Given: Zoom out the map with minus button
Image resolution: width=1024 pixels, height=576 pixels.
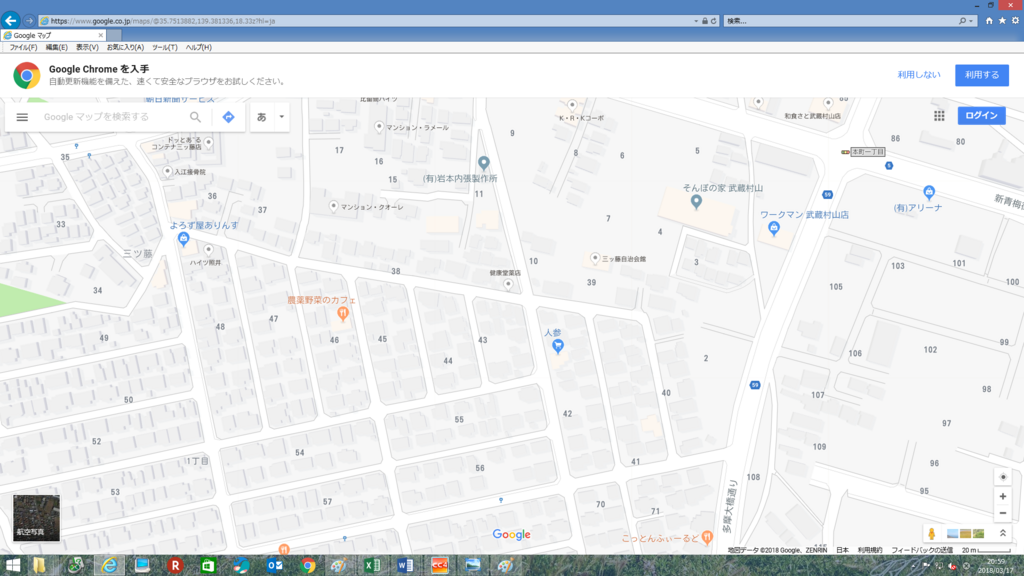Looking at the screenshot, I should (1003, 513).
